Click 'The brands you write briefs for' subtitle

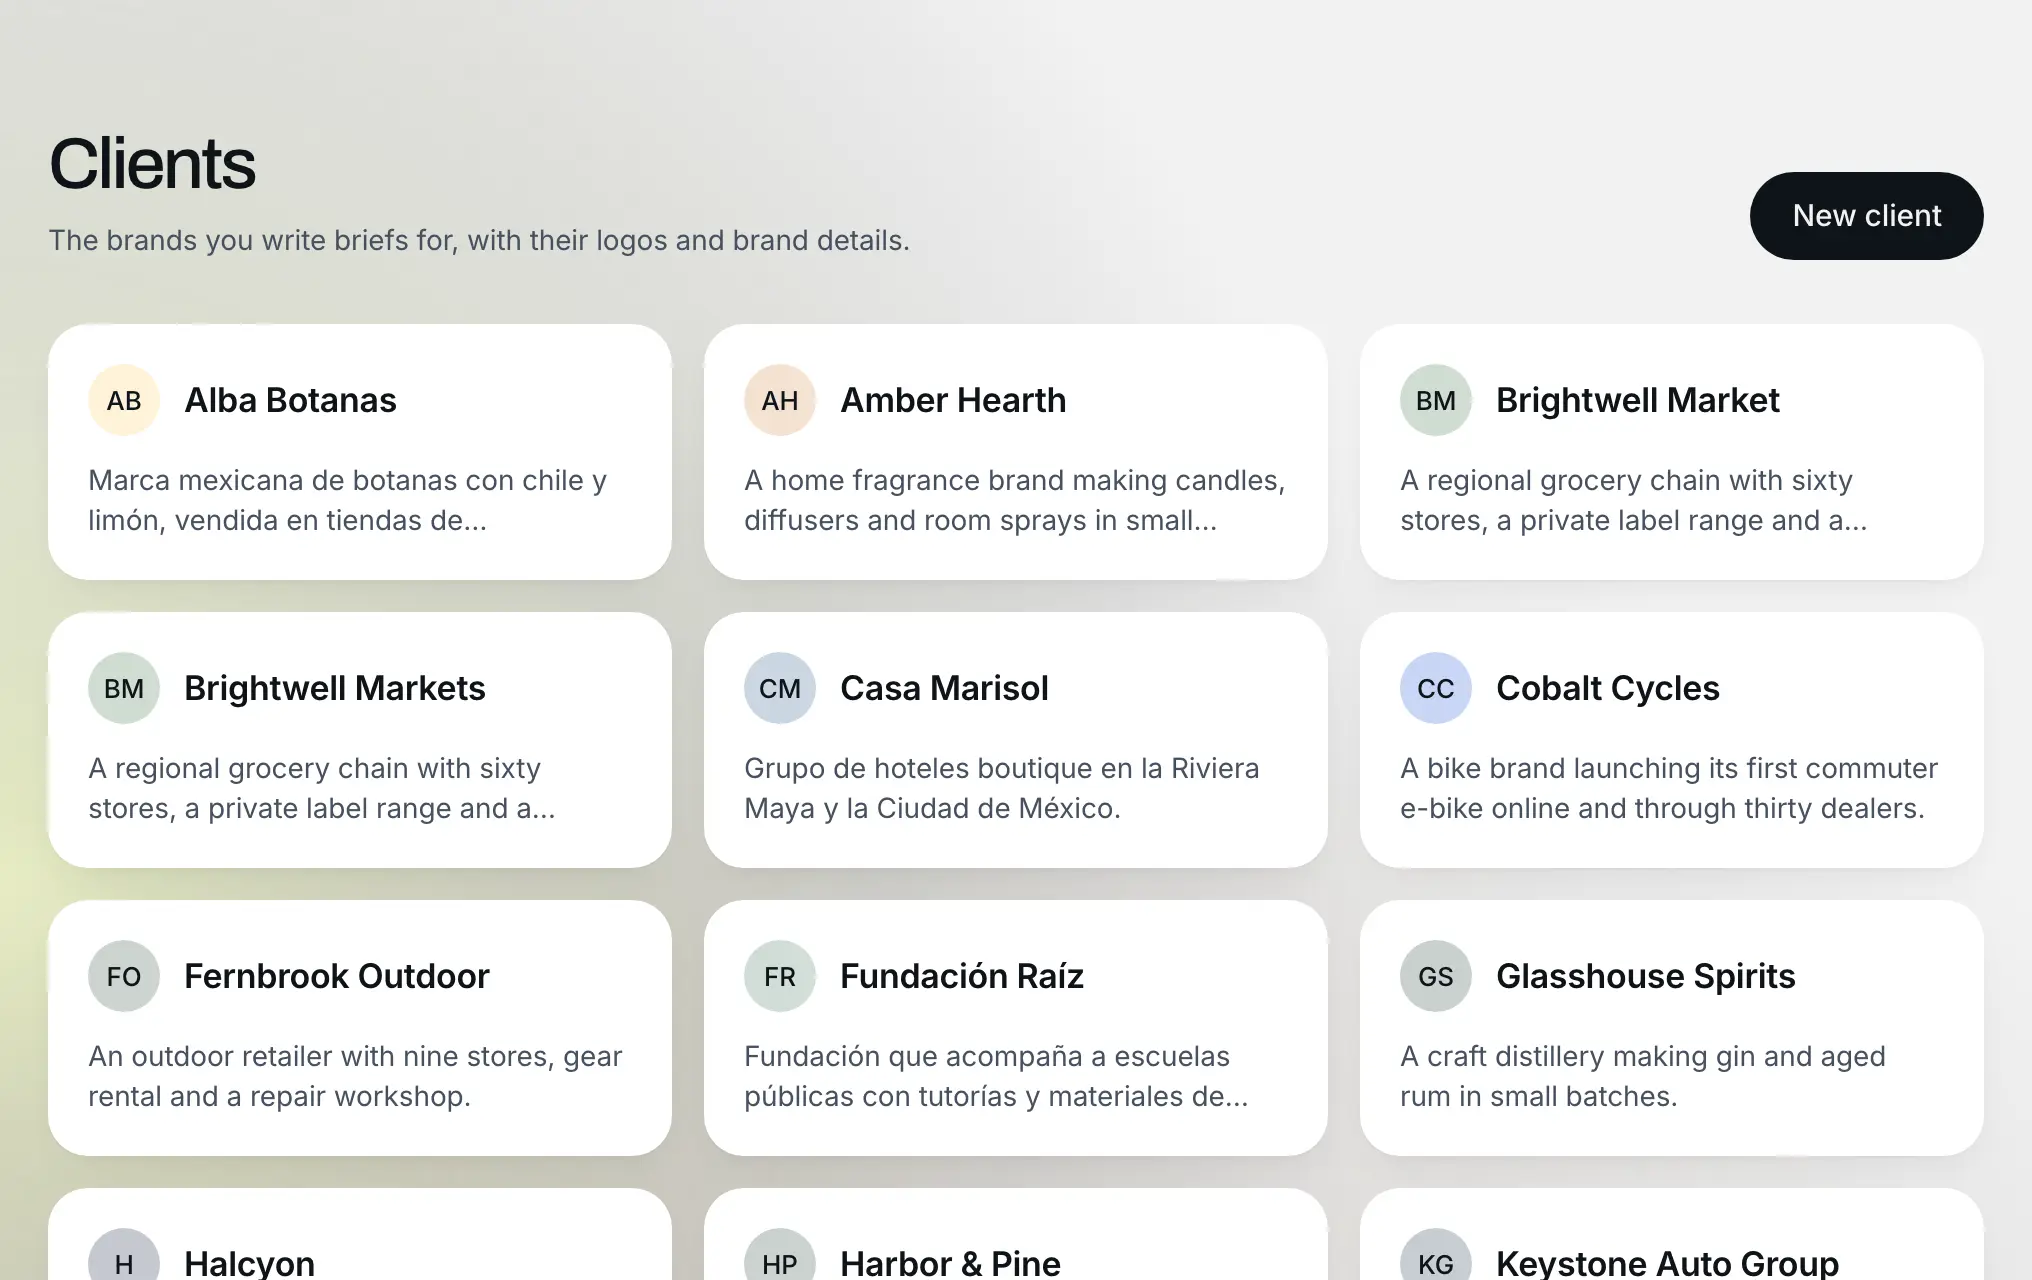(x=479, y=241)
